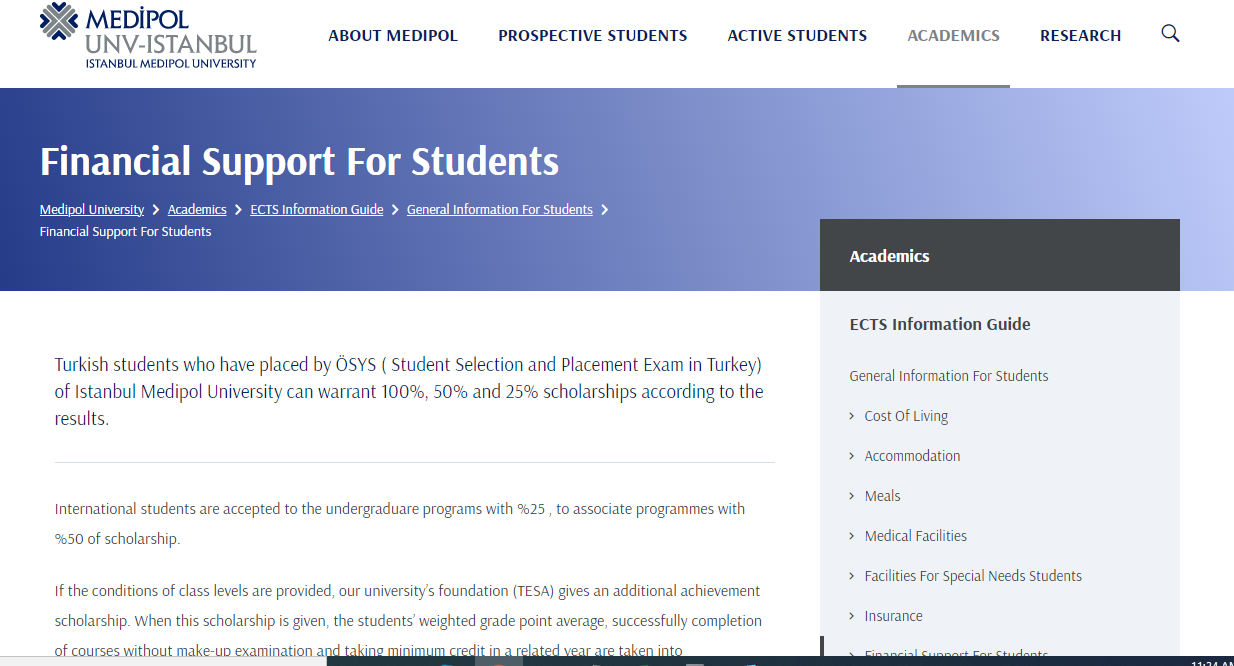
Task: Click the Medipol University logo
Action: 148,35
